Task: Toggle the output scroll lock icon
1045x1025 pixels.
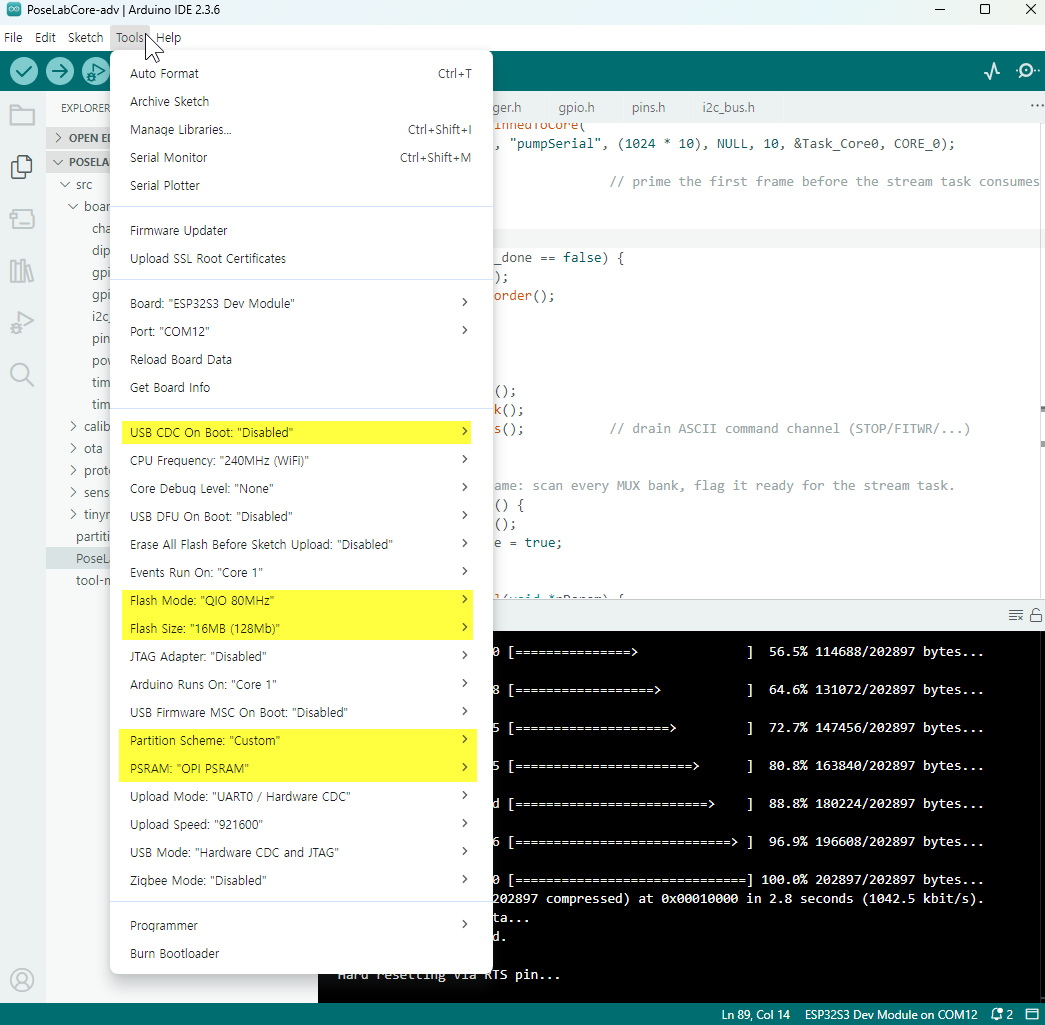Action: [1036, 615]
